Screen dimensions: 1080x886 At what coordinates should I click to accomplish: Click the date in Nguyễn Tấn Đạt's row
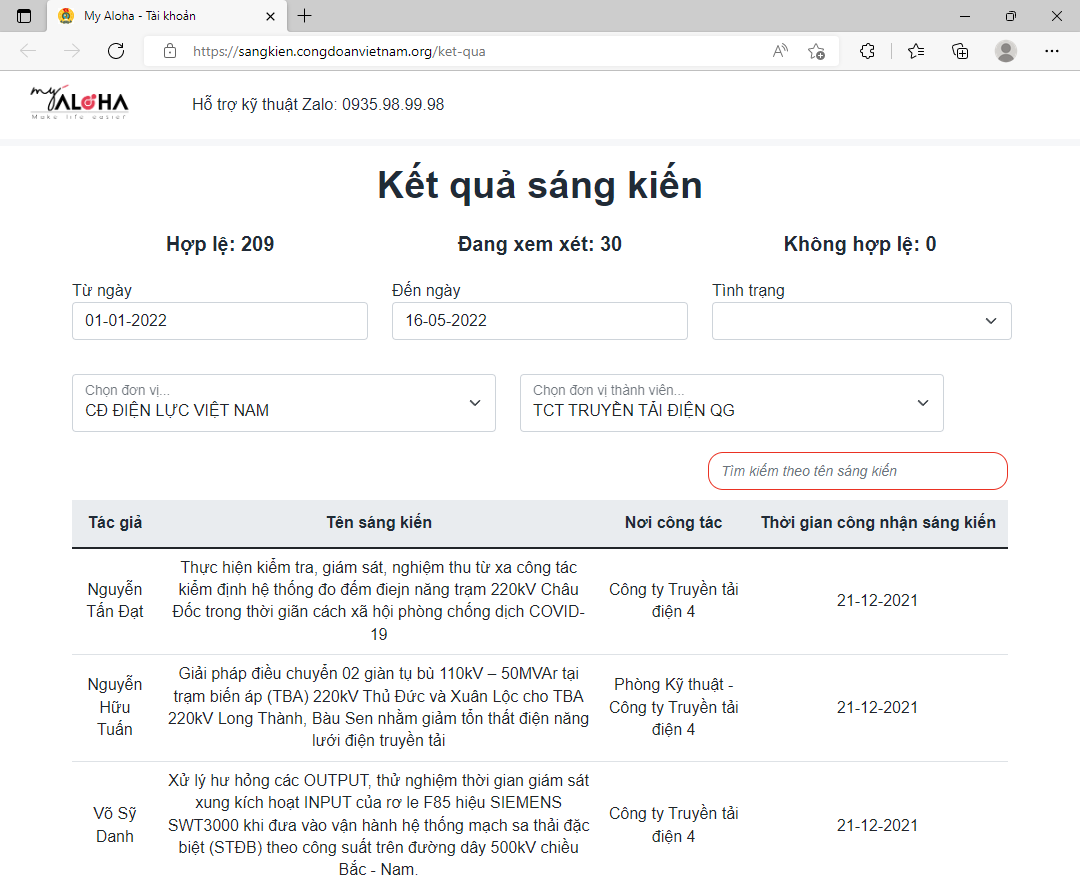[x=878, y=601]
